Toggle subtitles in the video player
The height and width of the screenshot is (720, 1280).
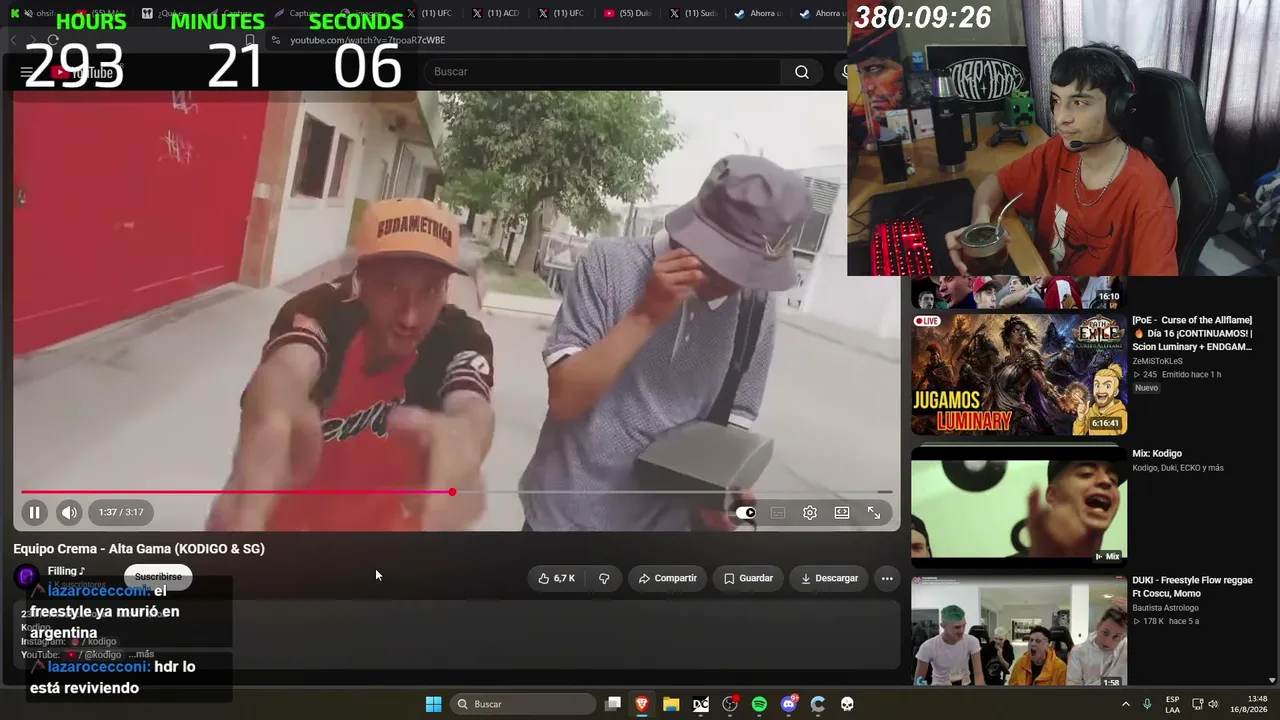point(778,513)
